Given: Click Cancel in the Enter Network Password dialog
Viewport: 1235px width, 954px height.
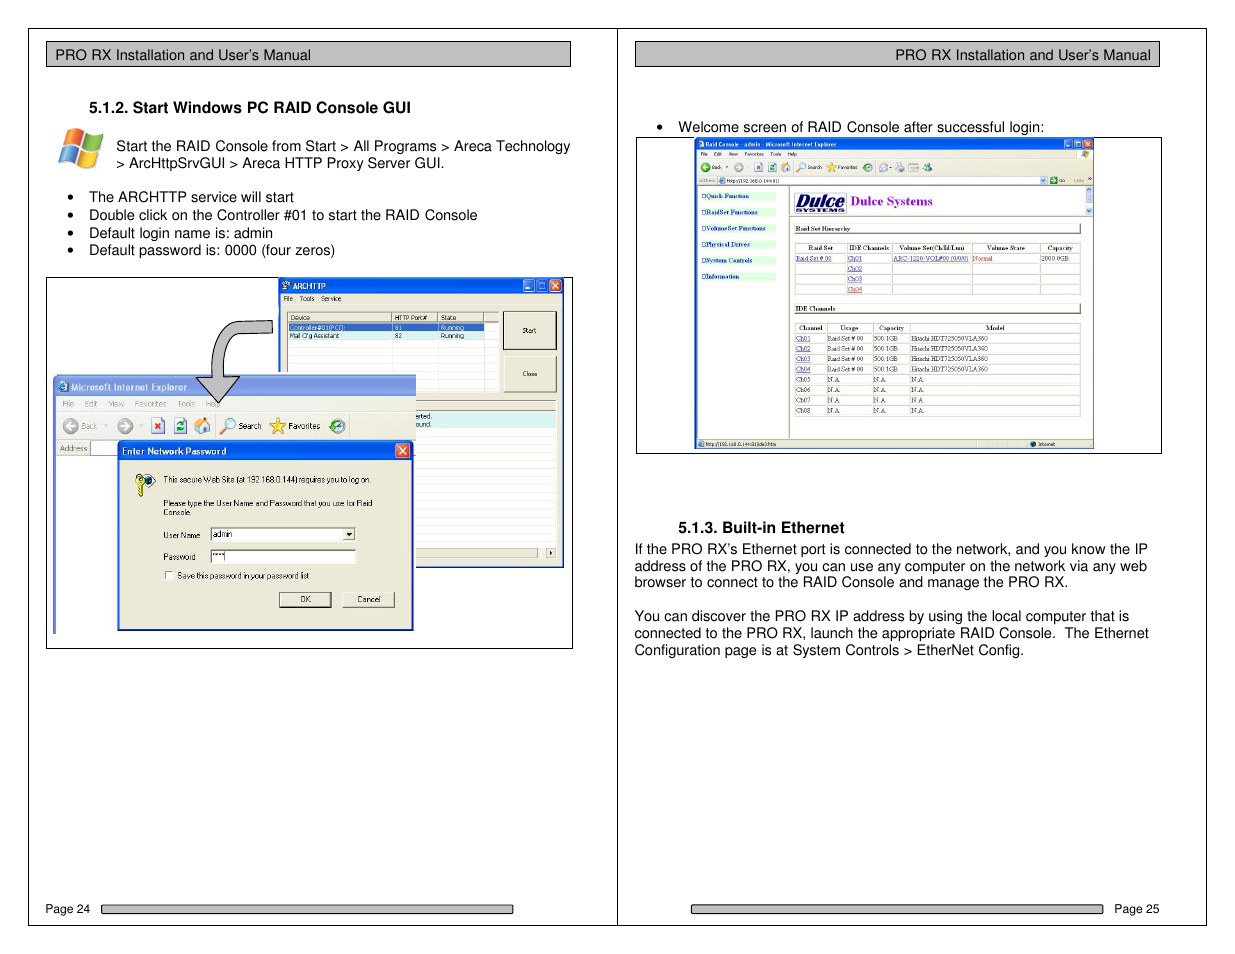Looking at the screenshot, I should pos(368,599).
